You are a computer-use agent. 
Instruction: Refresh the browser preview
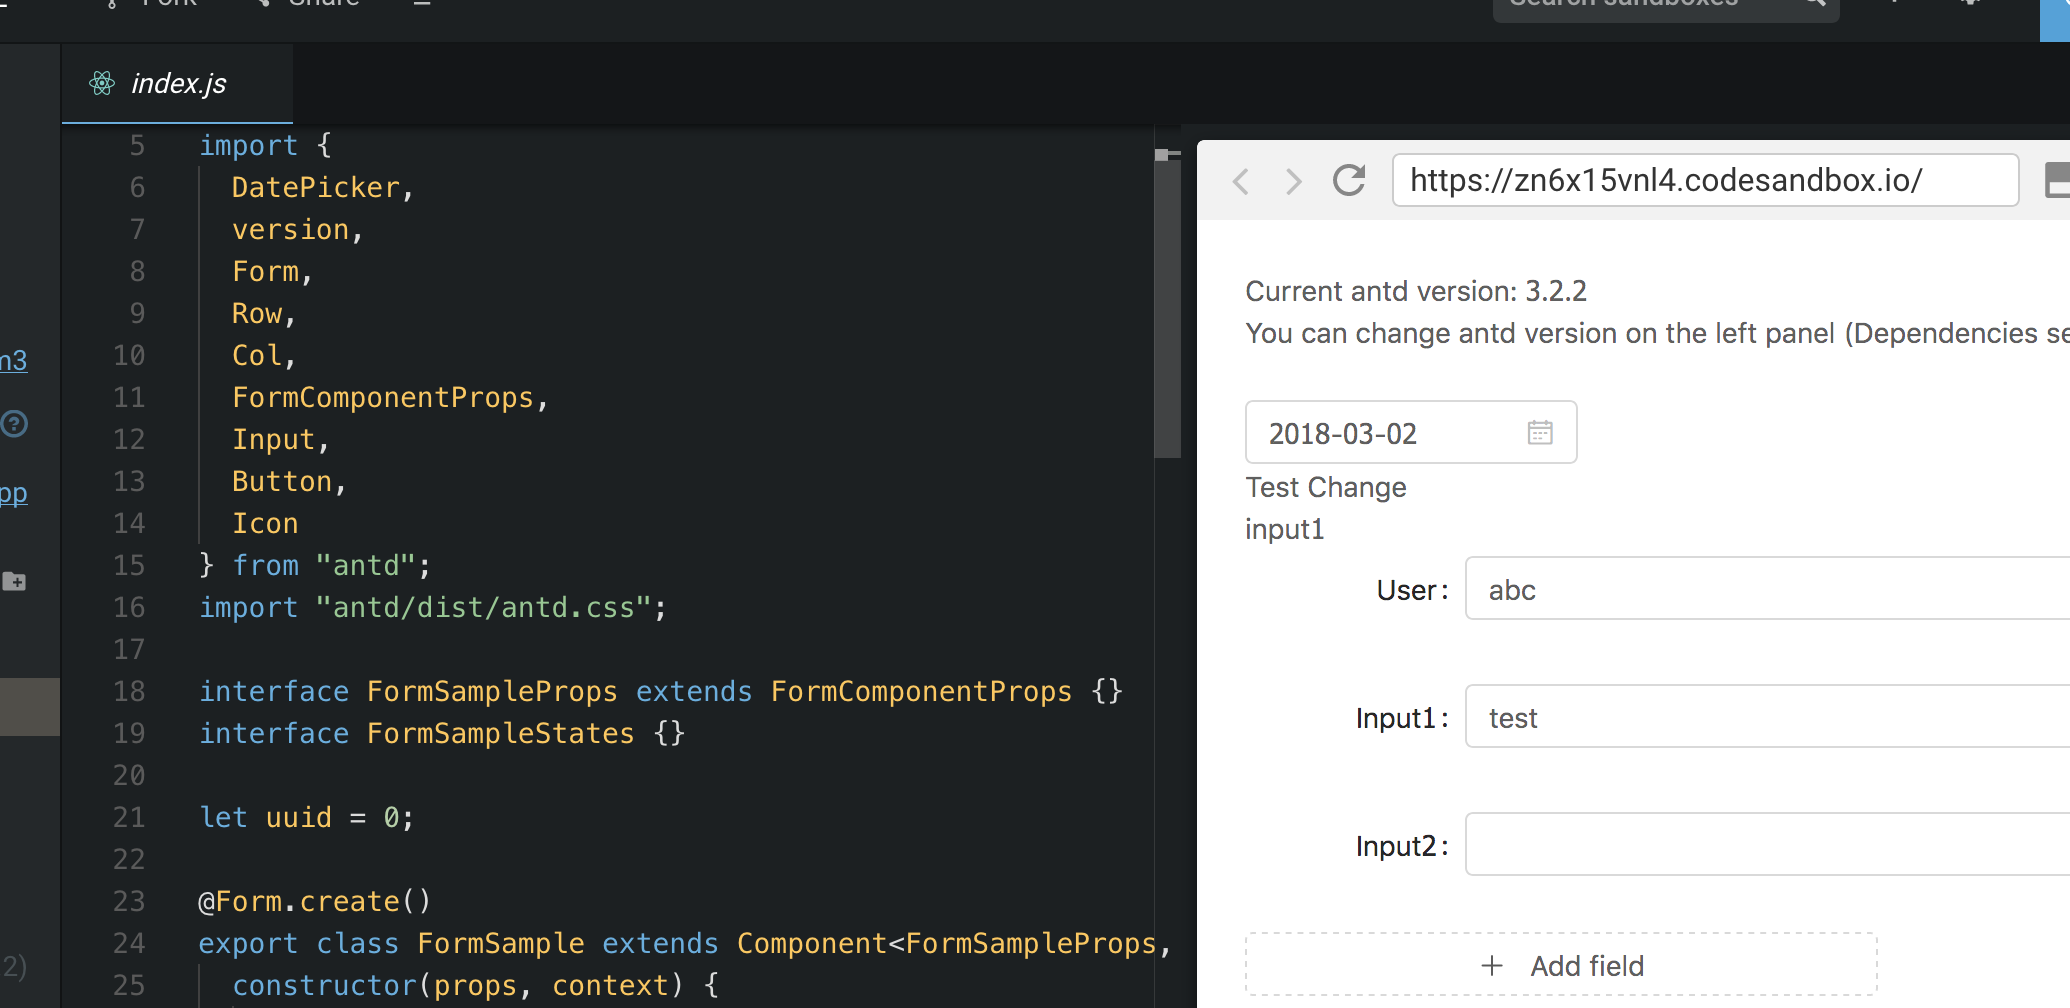(1348, 181)
